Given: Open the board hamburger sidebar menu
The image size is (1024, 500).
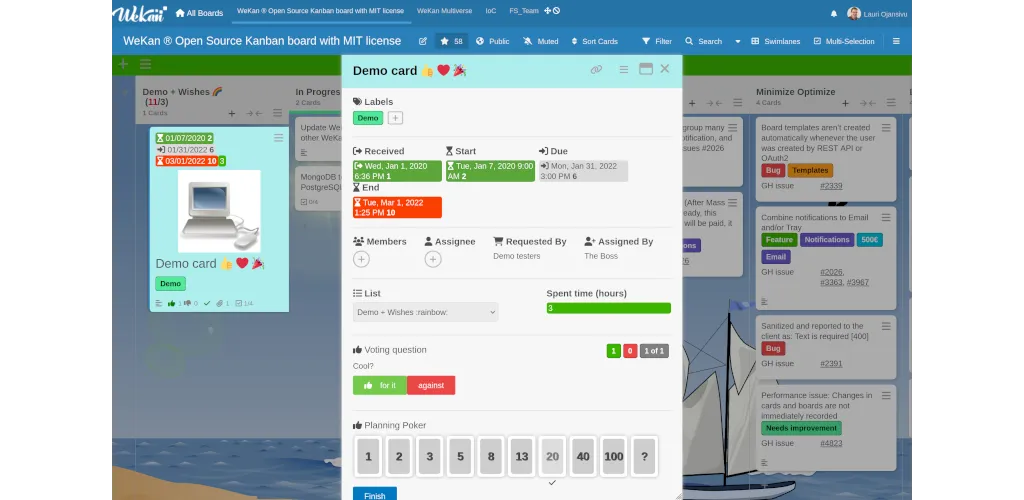Looking at the screenshot, I should (x=896, y=41).
